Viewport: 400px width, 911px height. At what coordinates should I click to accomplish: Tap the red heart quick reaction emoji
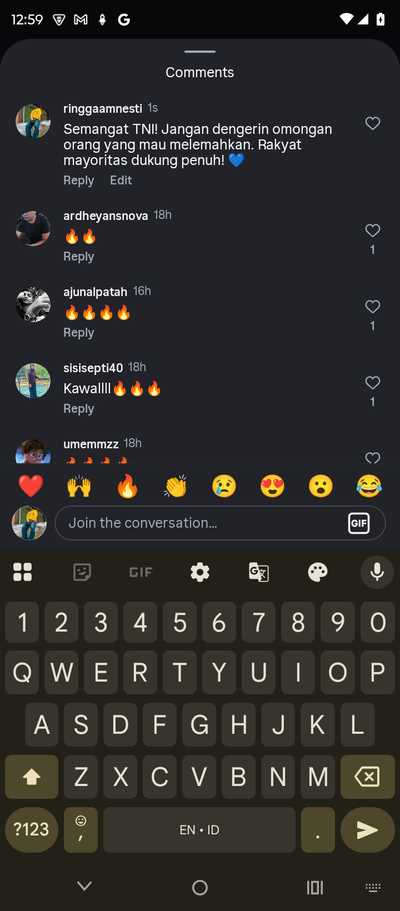(31, 486)
